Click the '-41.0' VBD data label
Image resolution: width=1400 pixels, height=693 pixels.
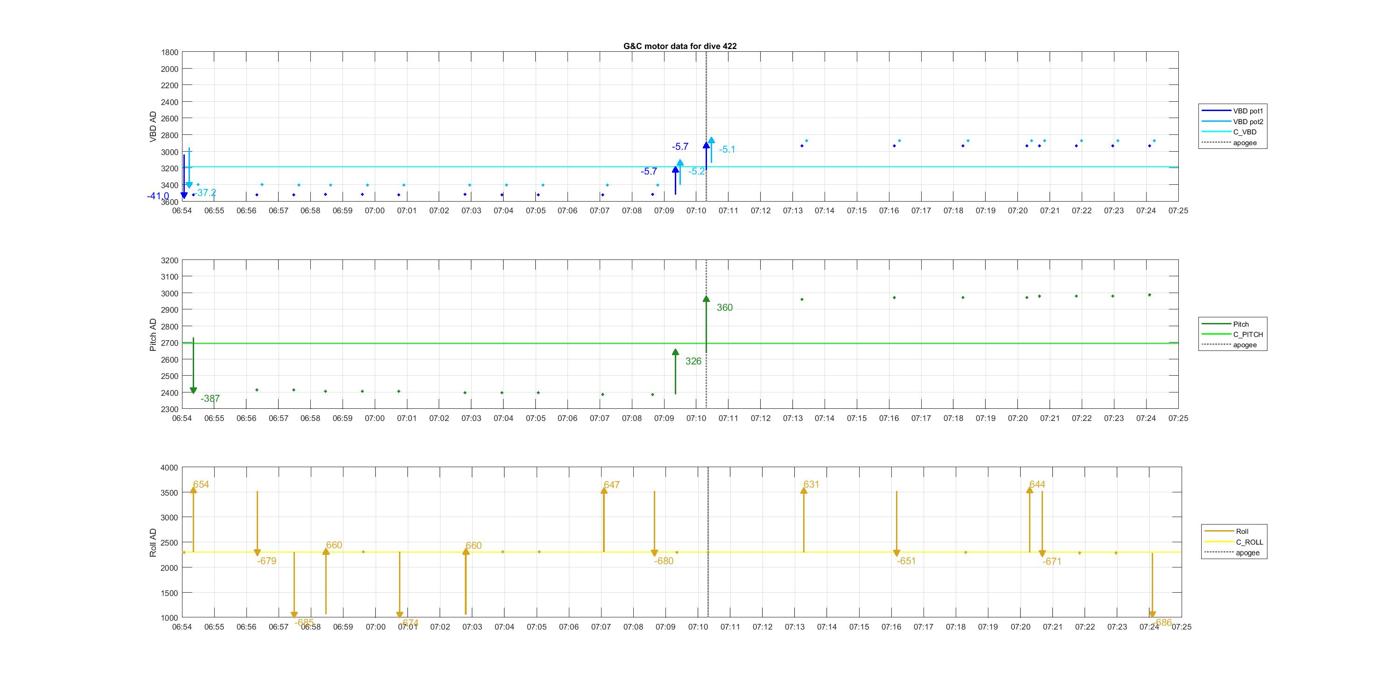(158, 196)
